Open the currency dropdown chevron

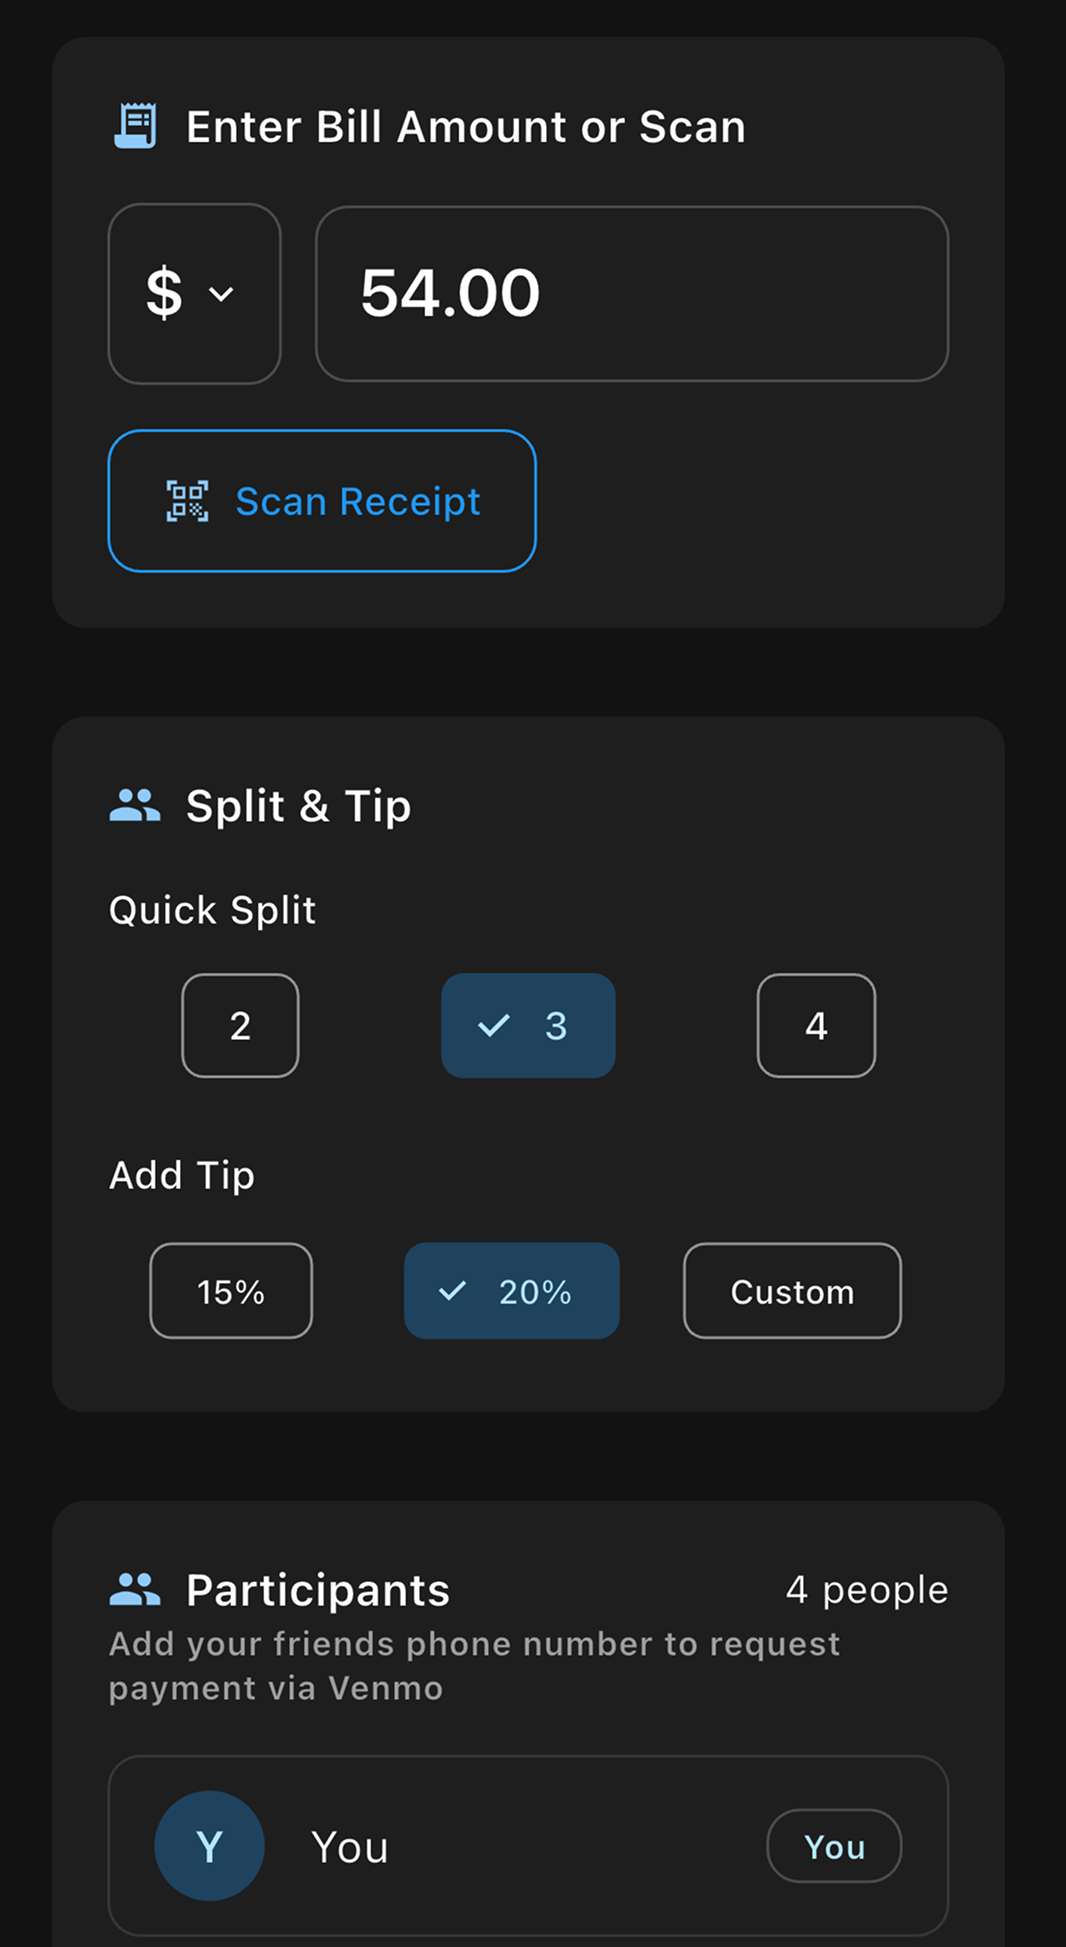pos(221,294)
